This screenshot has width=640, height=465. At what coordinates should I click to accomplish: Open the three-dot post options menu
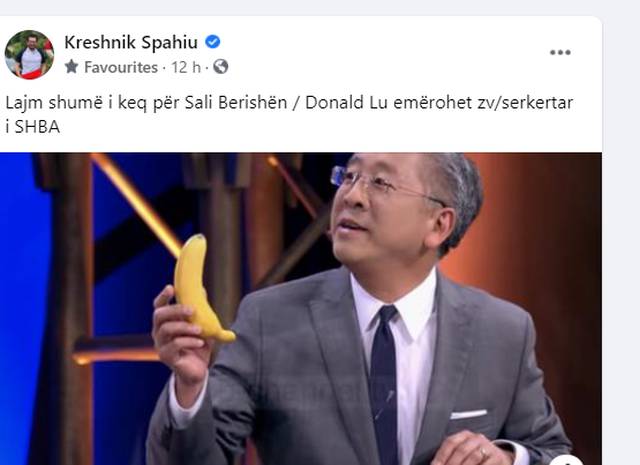point(560,52)
